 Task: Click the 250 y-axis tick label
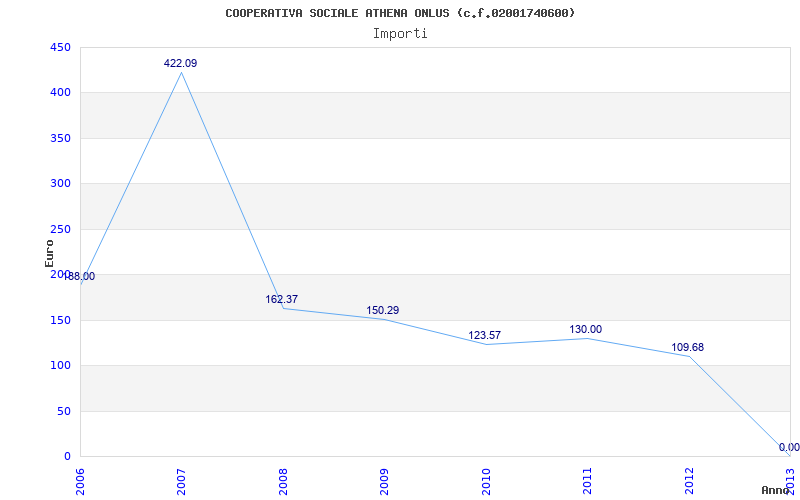[60, 229]
